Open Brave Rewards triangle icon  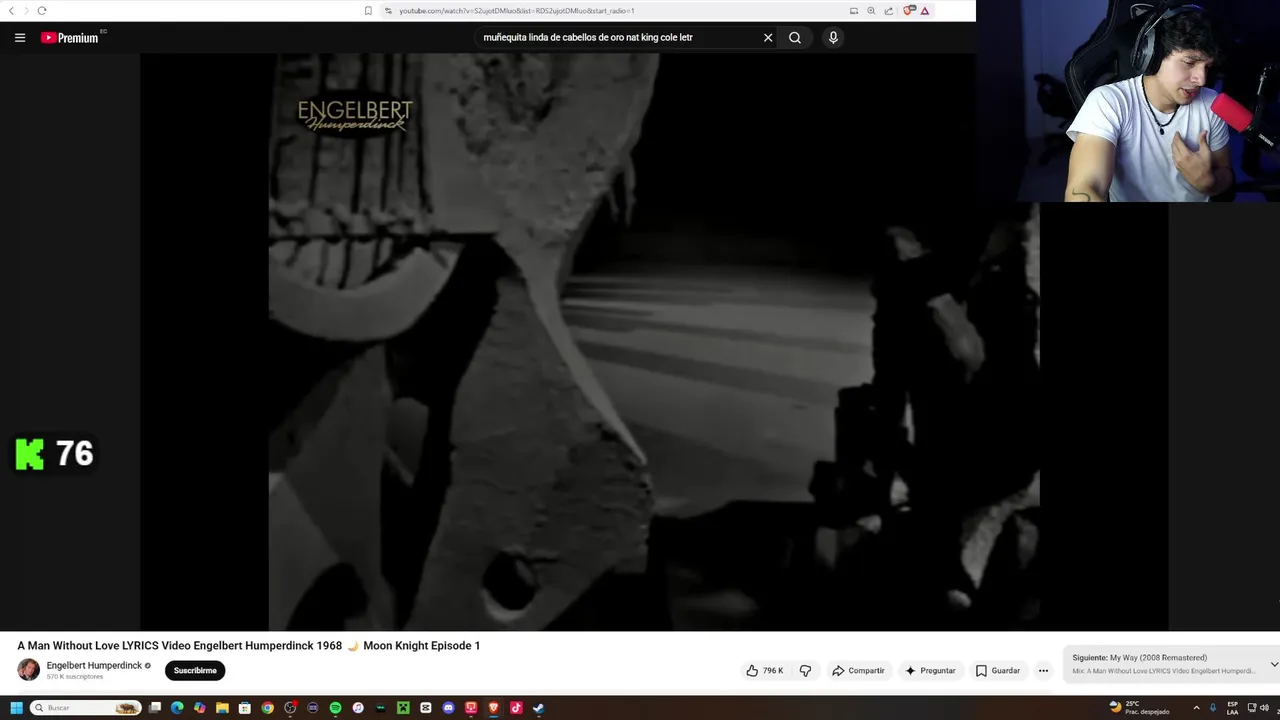click(925, 11)
